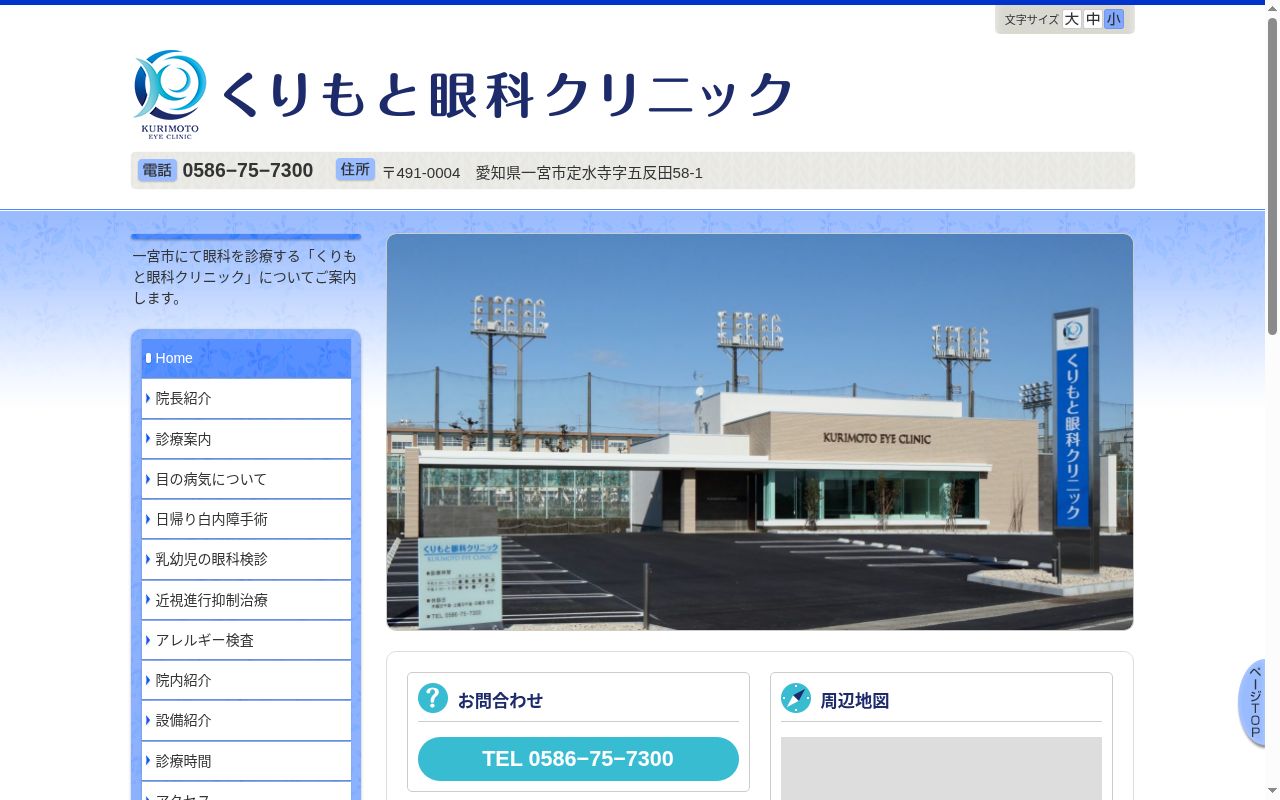This screenshot has height=800, width=1280.
Task: Click the TEL 0586-75-7300 button
Action: pyautogui.click(x=578, y=759)
